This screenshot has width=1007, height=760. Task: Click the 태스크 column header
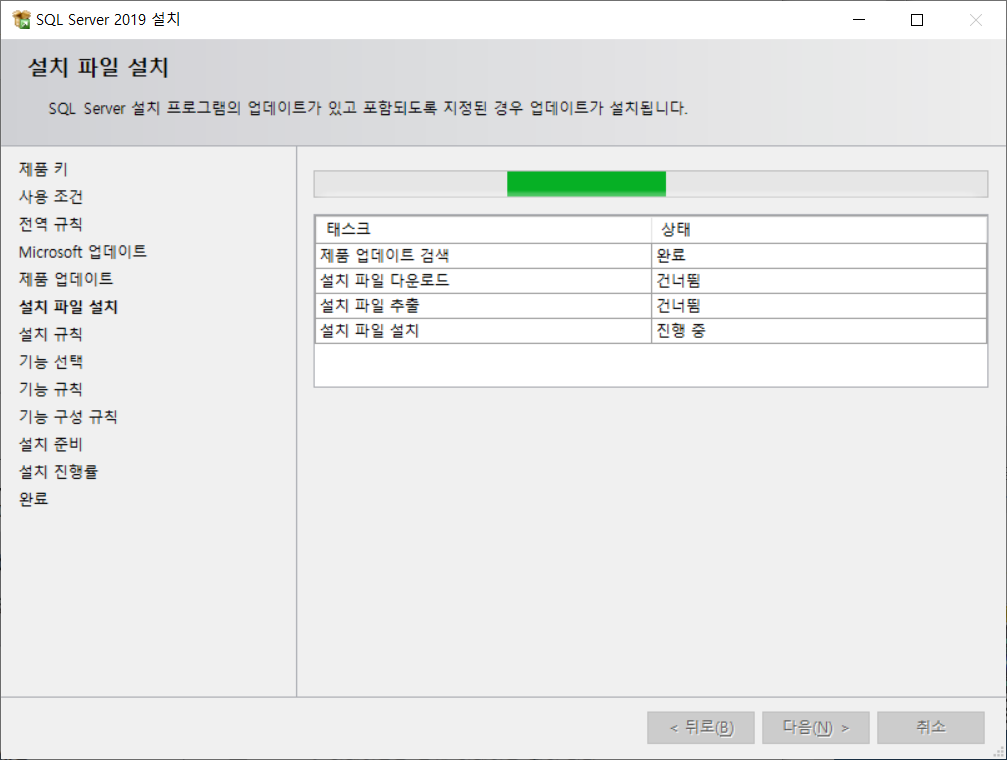(x=484, y=229)
